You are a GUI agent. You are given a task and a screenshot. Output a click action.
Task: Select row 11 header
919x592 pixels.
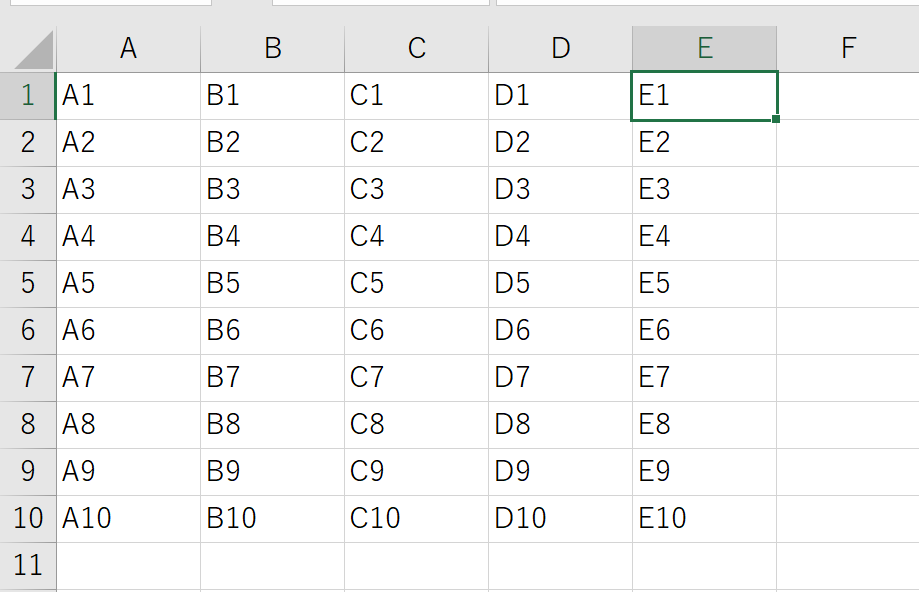tap(28, 566)
